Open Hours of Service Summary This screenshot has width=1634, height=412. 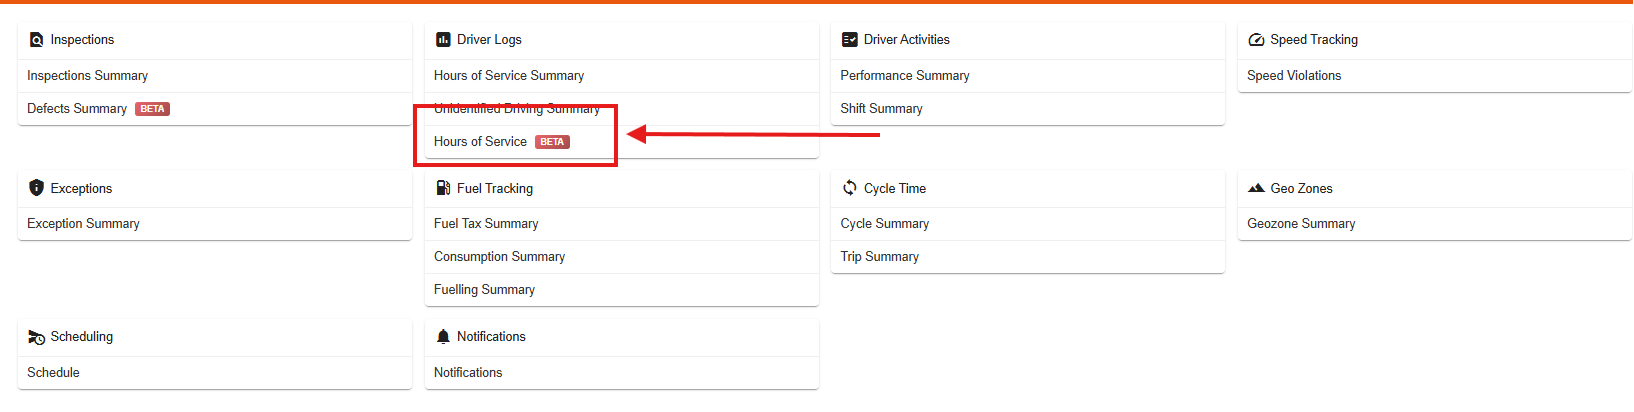pos(621,76)
